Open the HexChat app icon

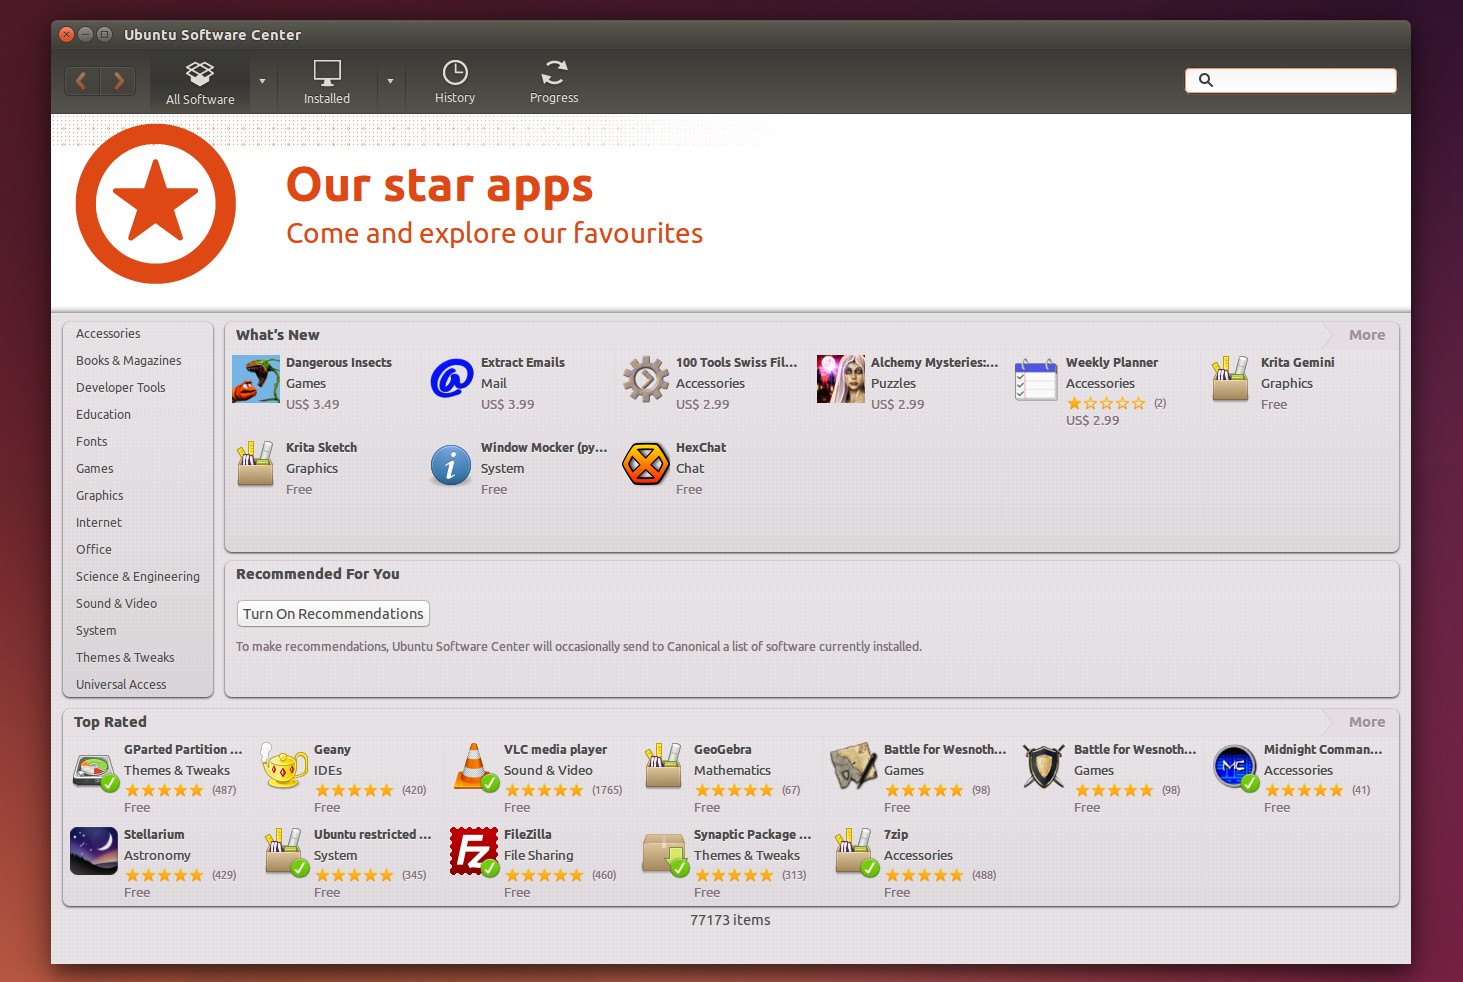(646, 464)
